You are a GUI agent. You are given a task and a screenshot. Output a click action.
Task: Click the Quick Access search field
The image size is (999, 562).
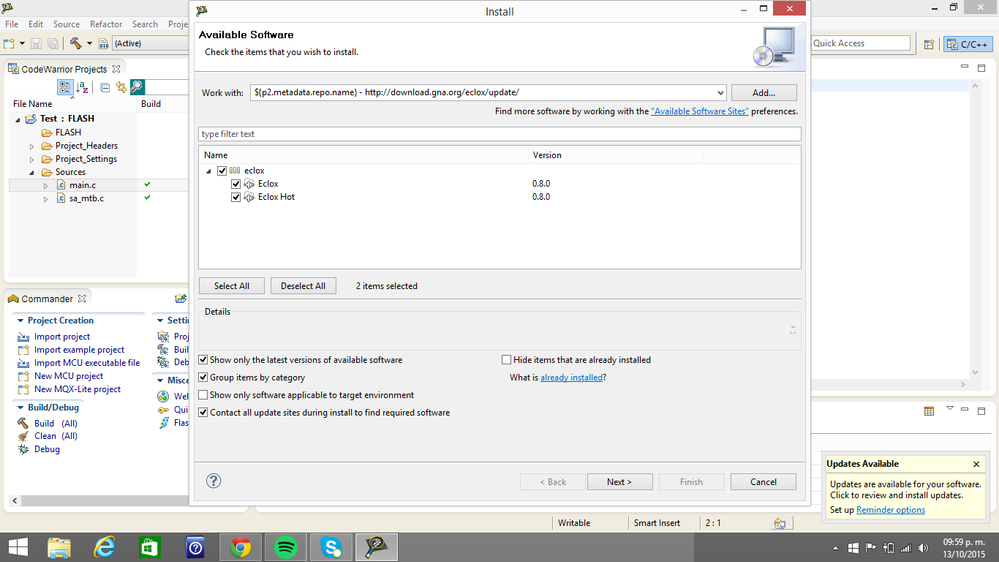pyautogui.click(x=861, y=43)
